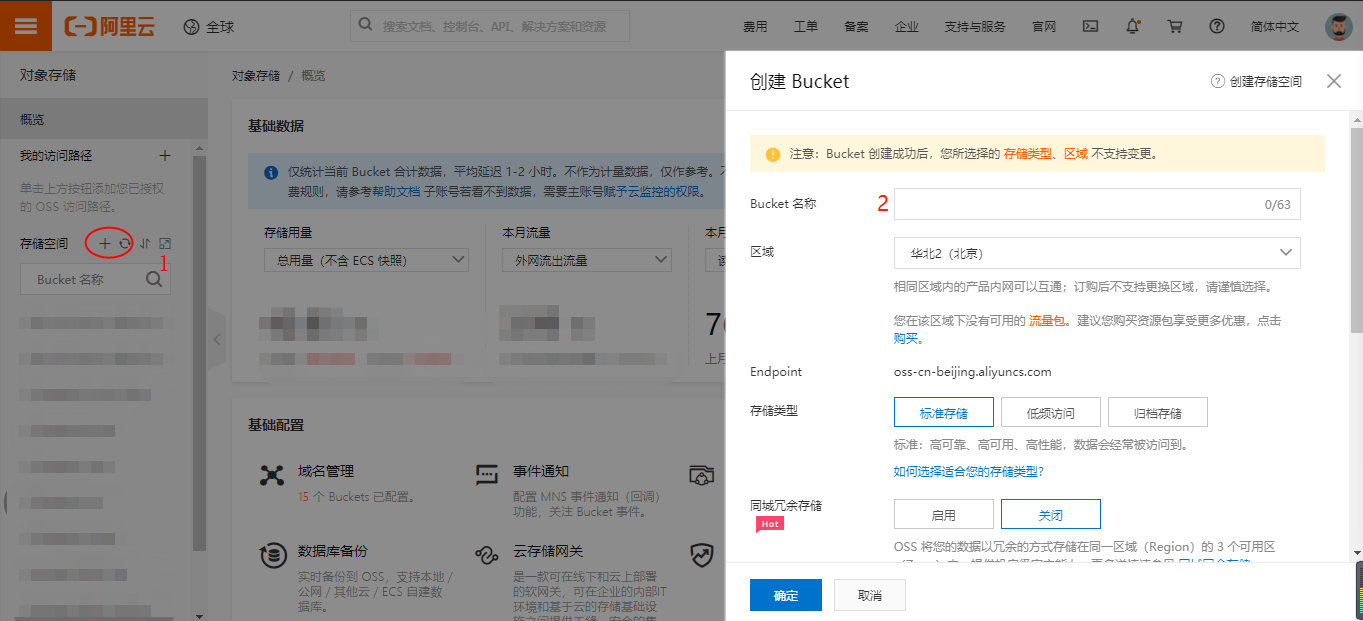Click the plus icon to create bucket

click(105, 243)
